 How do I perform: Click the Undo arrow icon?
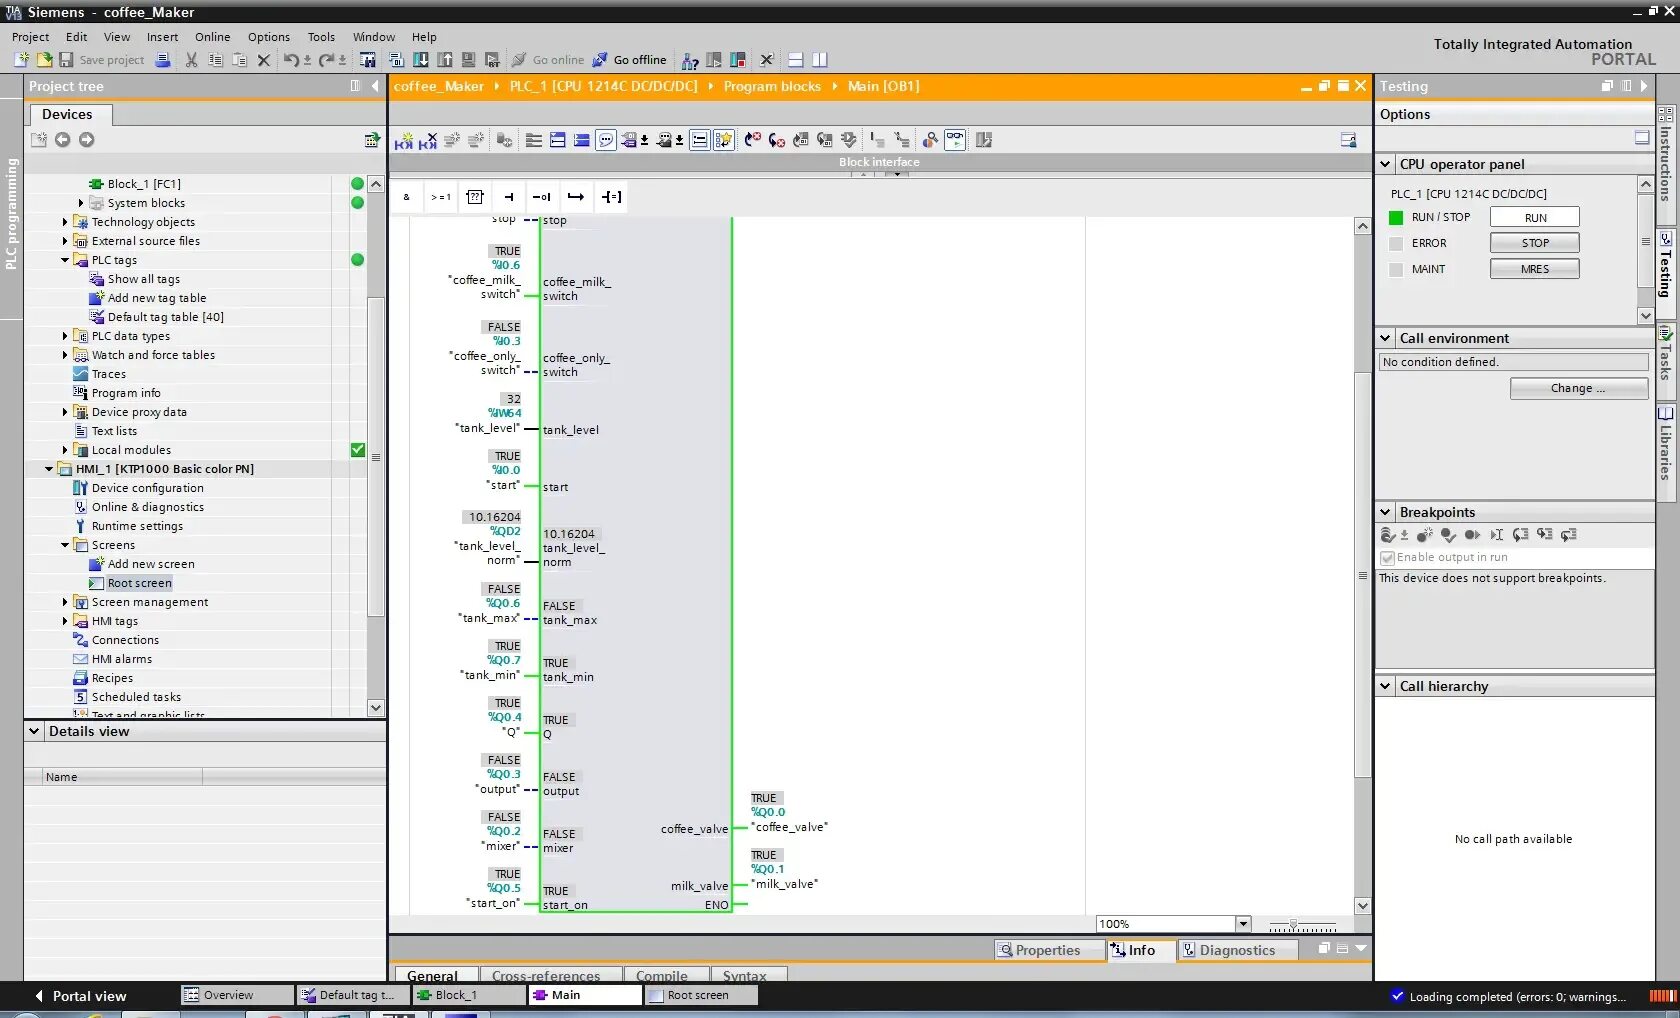(x=290, y=60)
